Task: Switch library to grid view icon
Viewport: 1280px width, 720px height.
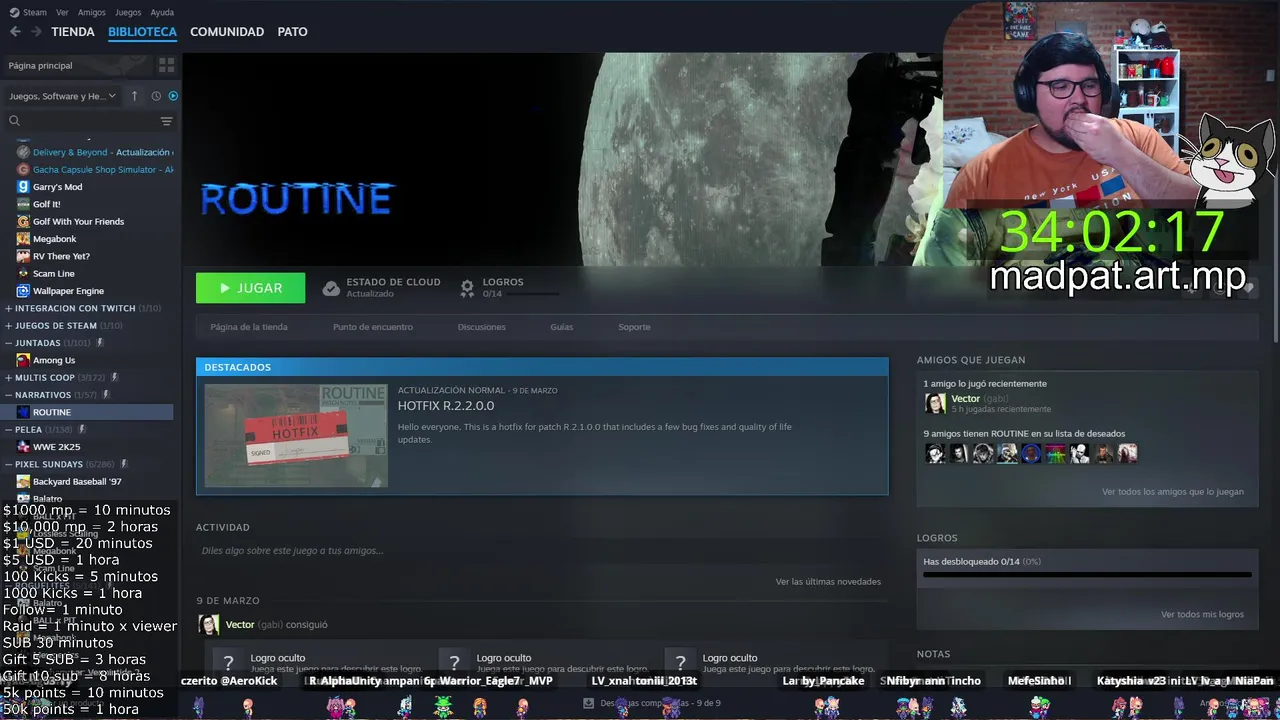Action: (166, 65)
